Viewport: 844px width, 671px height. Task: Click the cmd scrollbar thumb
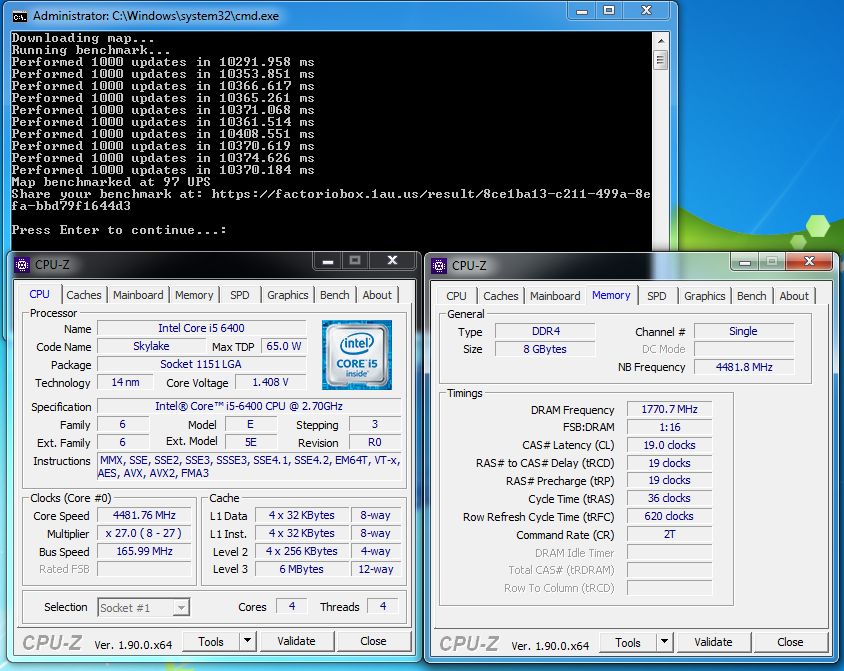point(660,59)
